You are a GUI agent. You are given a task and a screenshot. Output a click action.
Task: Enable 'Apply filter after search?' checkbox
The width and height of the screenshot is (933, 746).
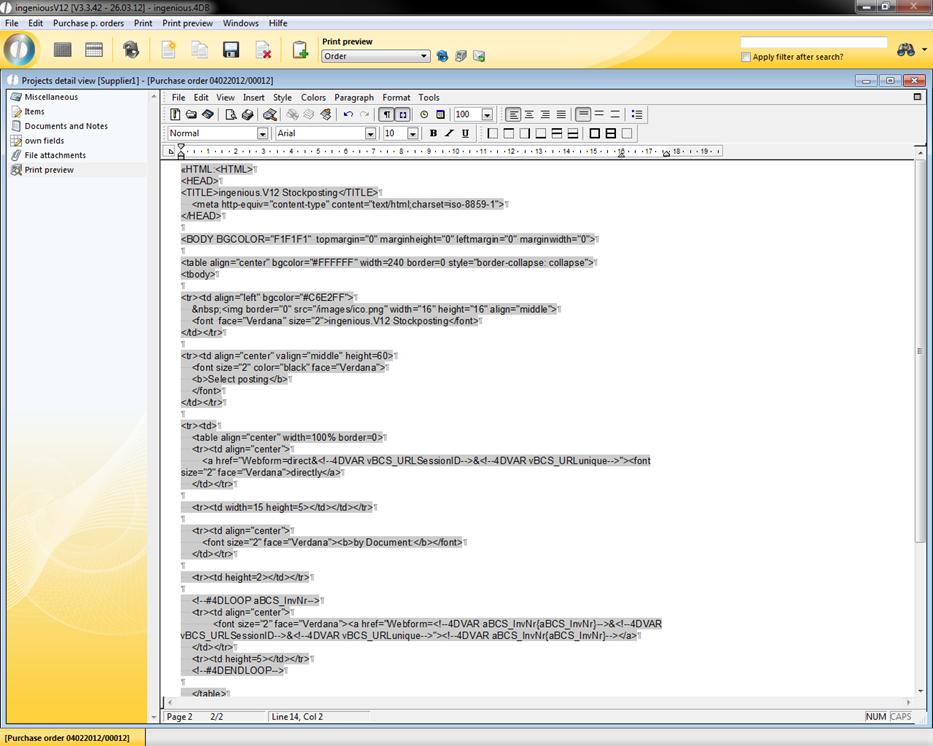[x=746, y=57]
